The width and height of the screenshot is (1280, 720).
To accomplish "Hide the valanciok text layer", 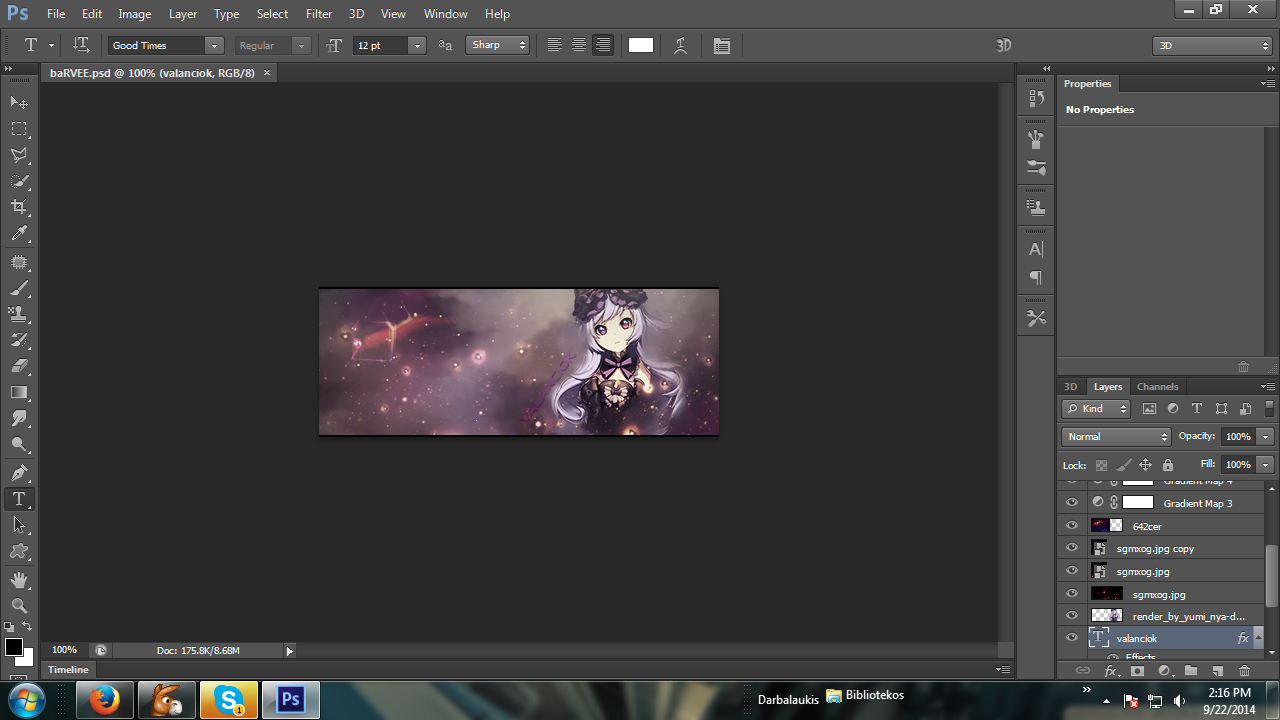I will (x=1072, y=638).
